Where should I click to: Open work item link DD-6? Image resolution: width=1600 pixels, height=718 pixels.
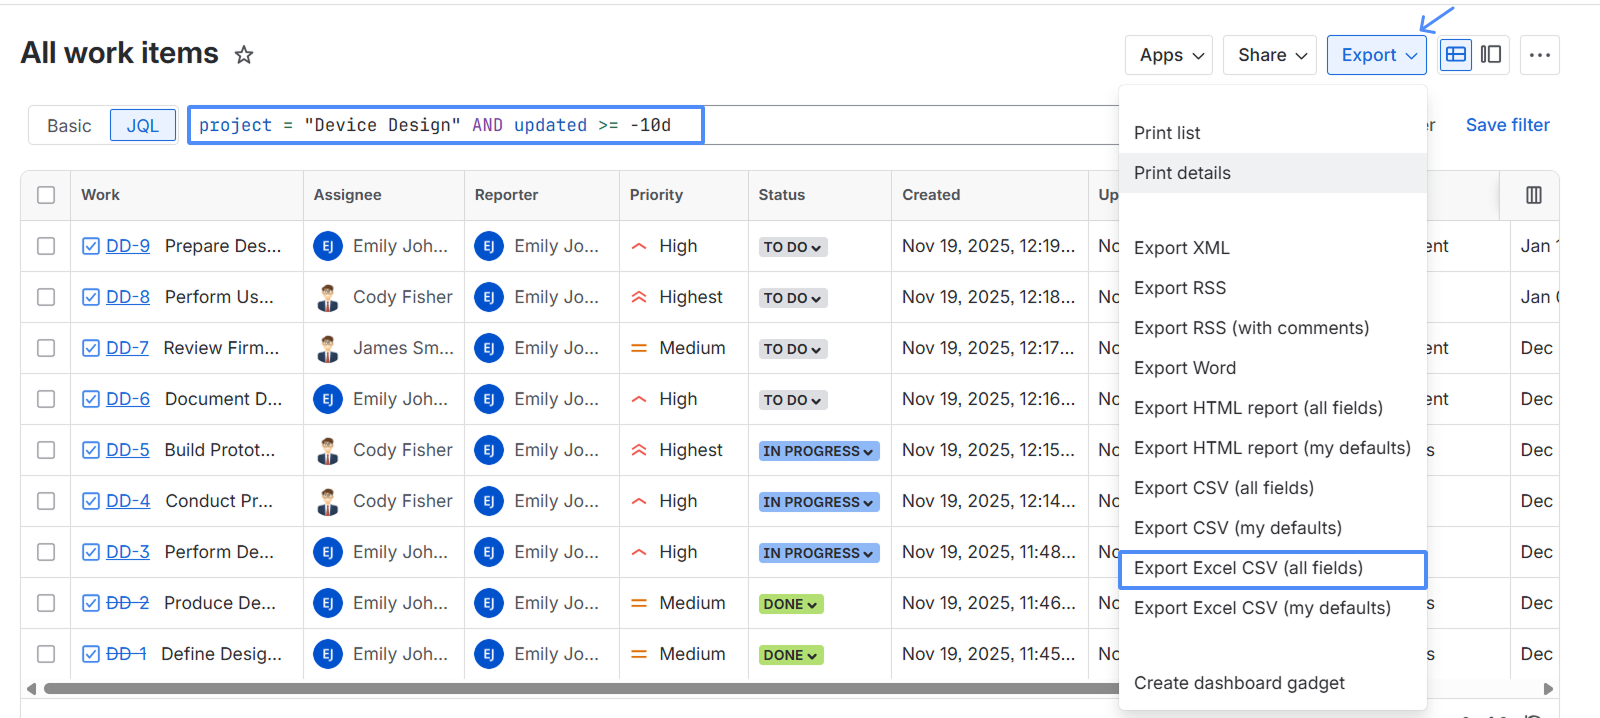click(x=128, y=399)
